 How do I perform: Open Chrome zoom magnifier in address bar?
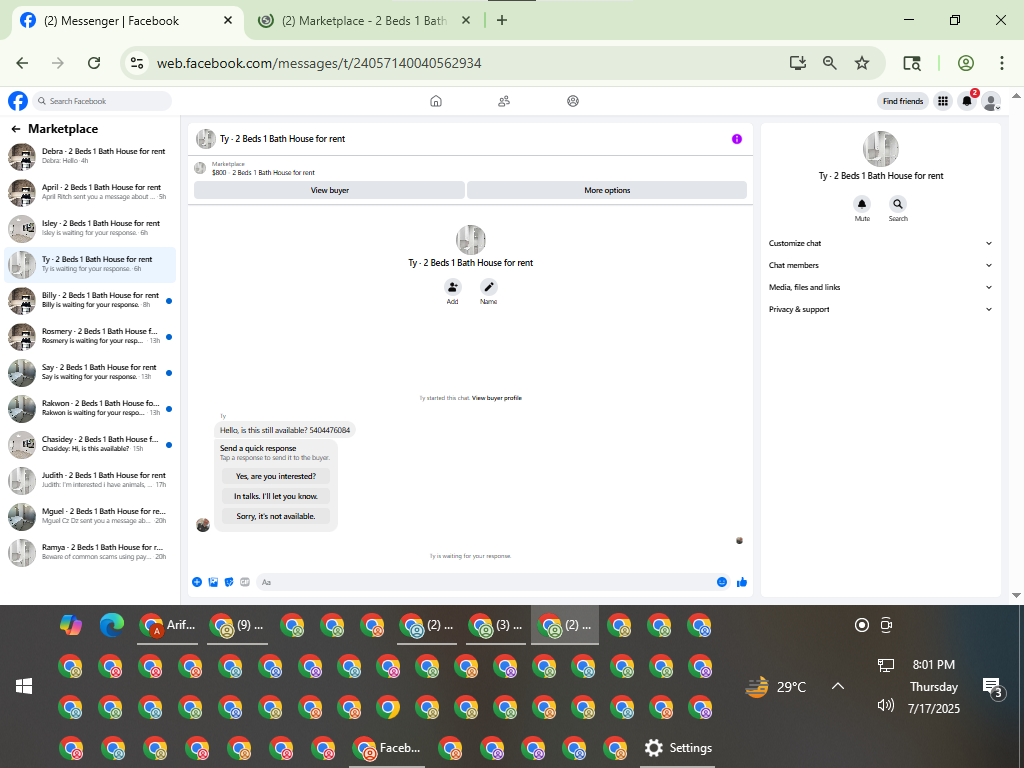pos(829,63)
